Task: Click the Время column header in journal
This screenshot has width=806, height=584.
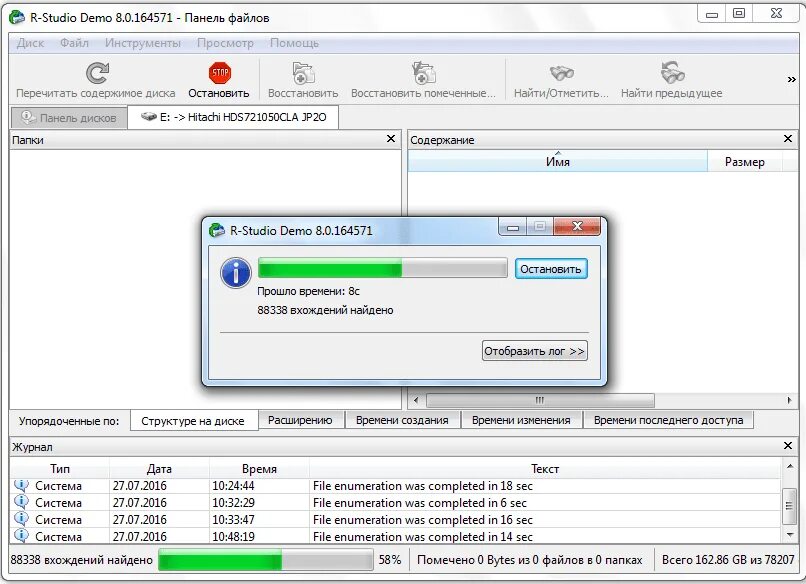Action: pos(260,468)
